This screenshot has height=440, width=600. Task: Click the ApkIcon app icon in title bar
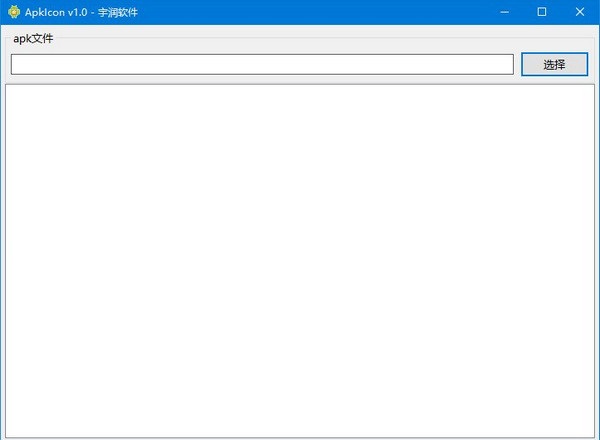tap(13, 12)
